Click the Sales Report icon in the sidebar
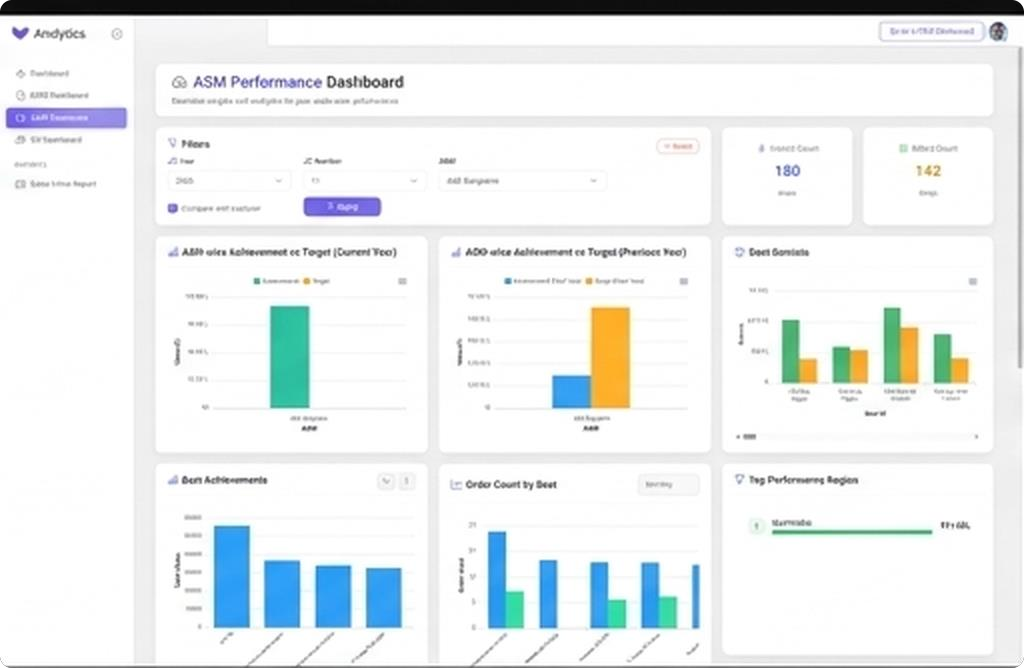Screen dimensions: 1024x668 20,184
